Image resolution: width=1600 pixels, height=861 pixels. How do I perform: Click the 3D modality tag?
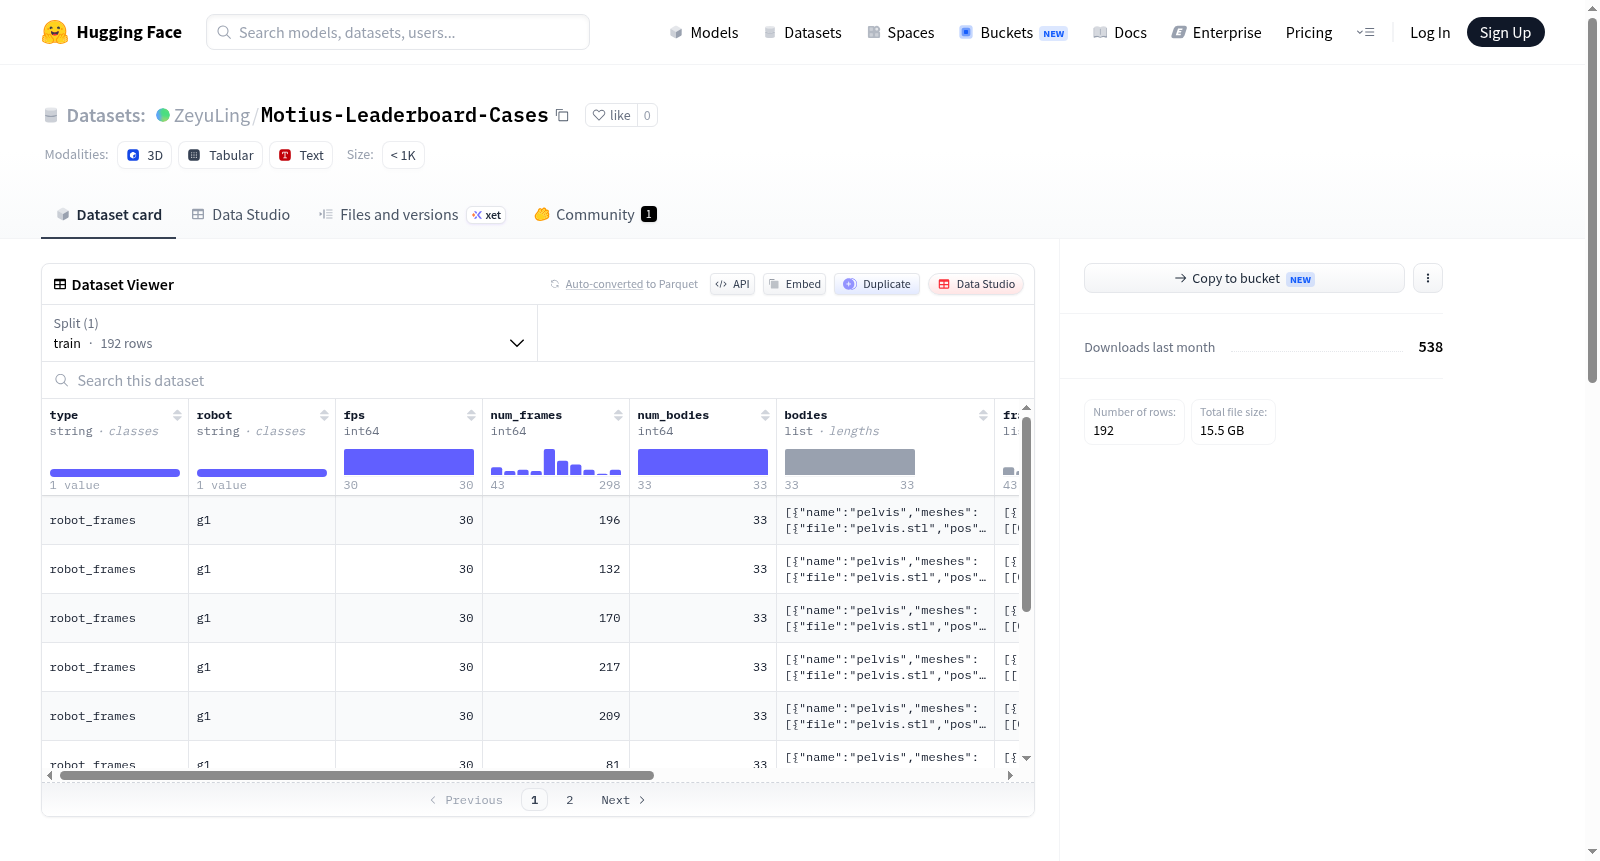pyautogui.click(x=145, y=155)
